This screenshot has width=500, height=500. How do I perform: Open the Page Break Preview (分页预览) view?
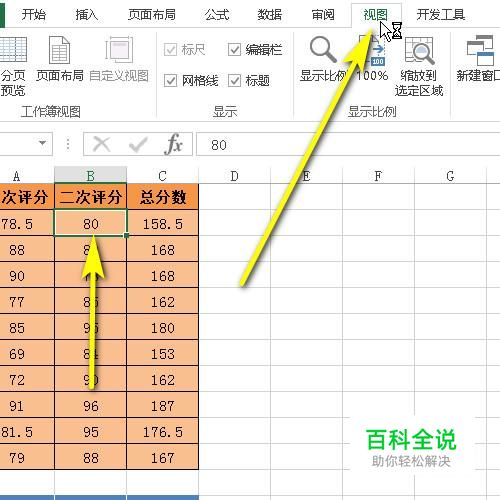click(13, 66)
